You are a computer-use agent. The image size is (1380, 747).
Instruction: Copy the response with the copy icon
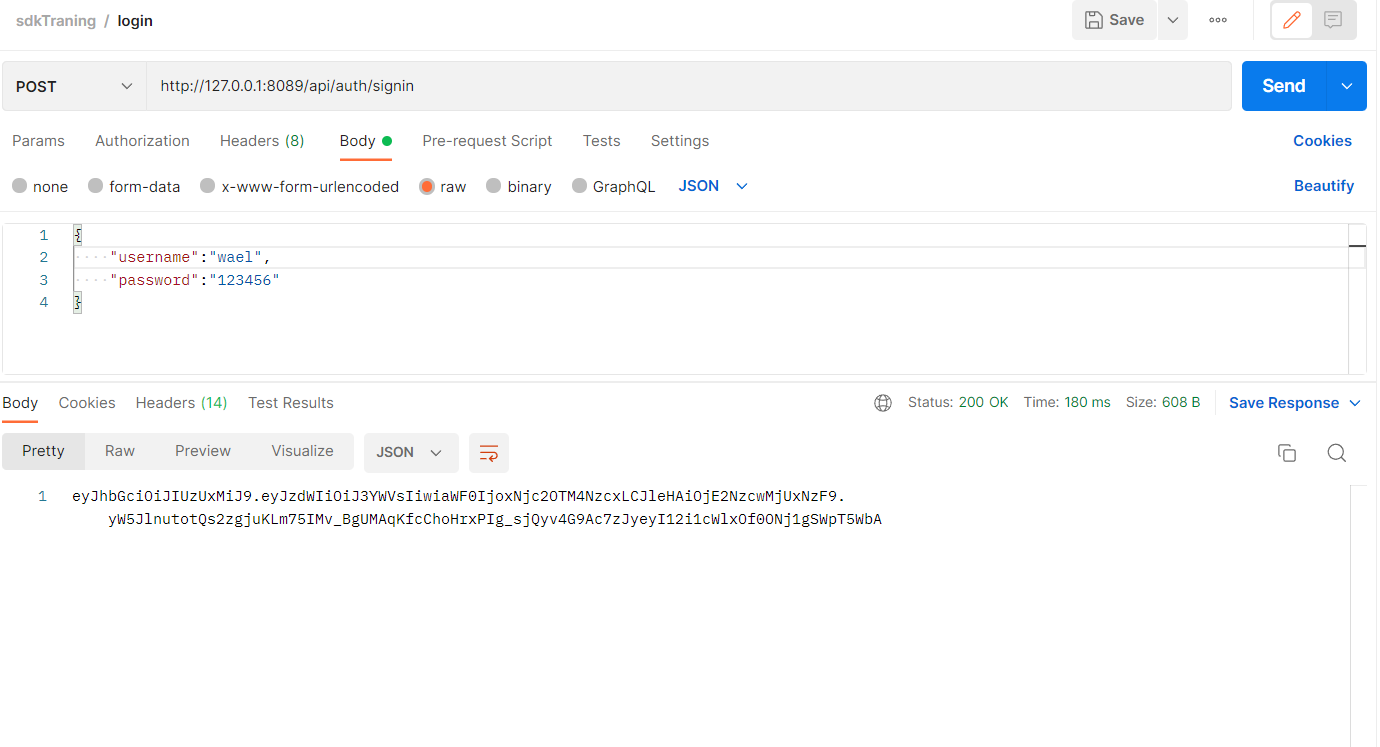(x=1287, y=453)
